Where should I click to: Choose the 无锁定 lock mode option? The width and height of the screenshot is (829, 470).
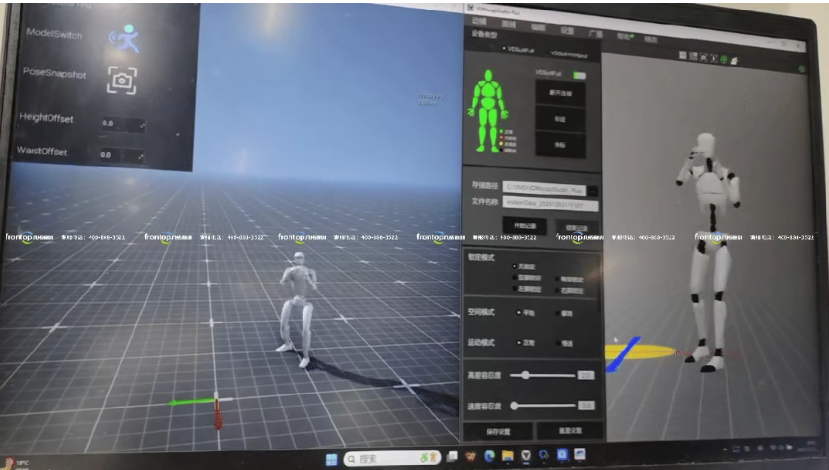click(514, 267)
